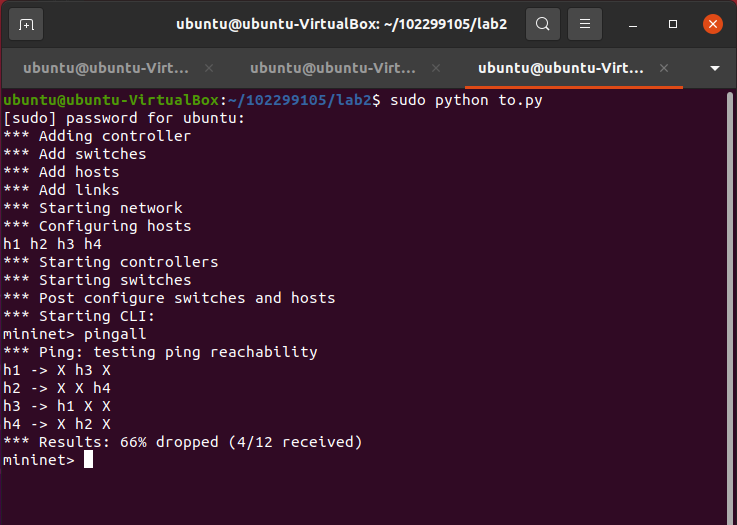The image size is (737, 525).
Task: Close the terminal window
Action: point(712,24)
